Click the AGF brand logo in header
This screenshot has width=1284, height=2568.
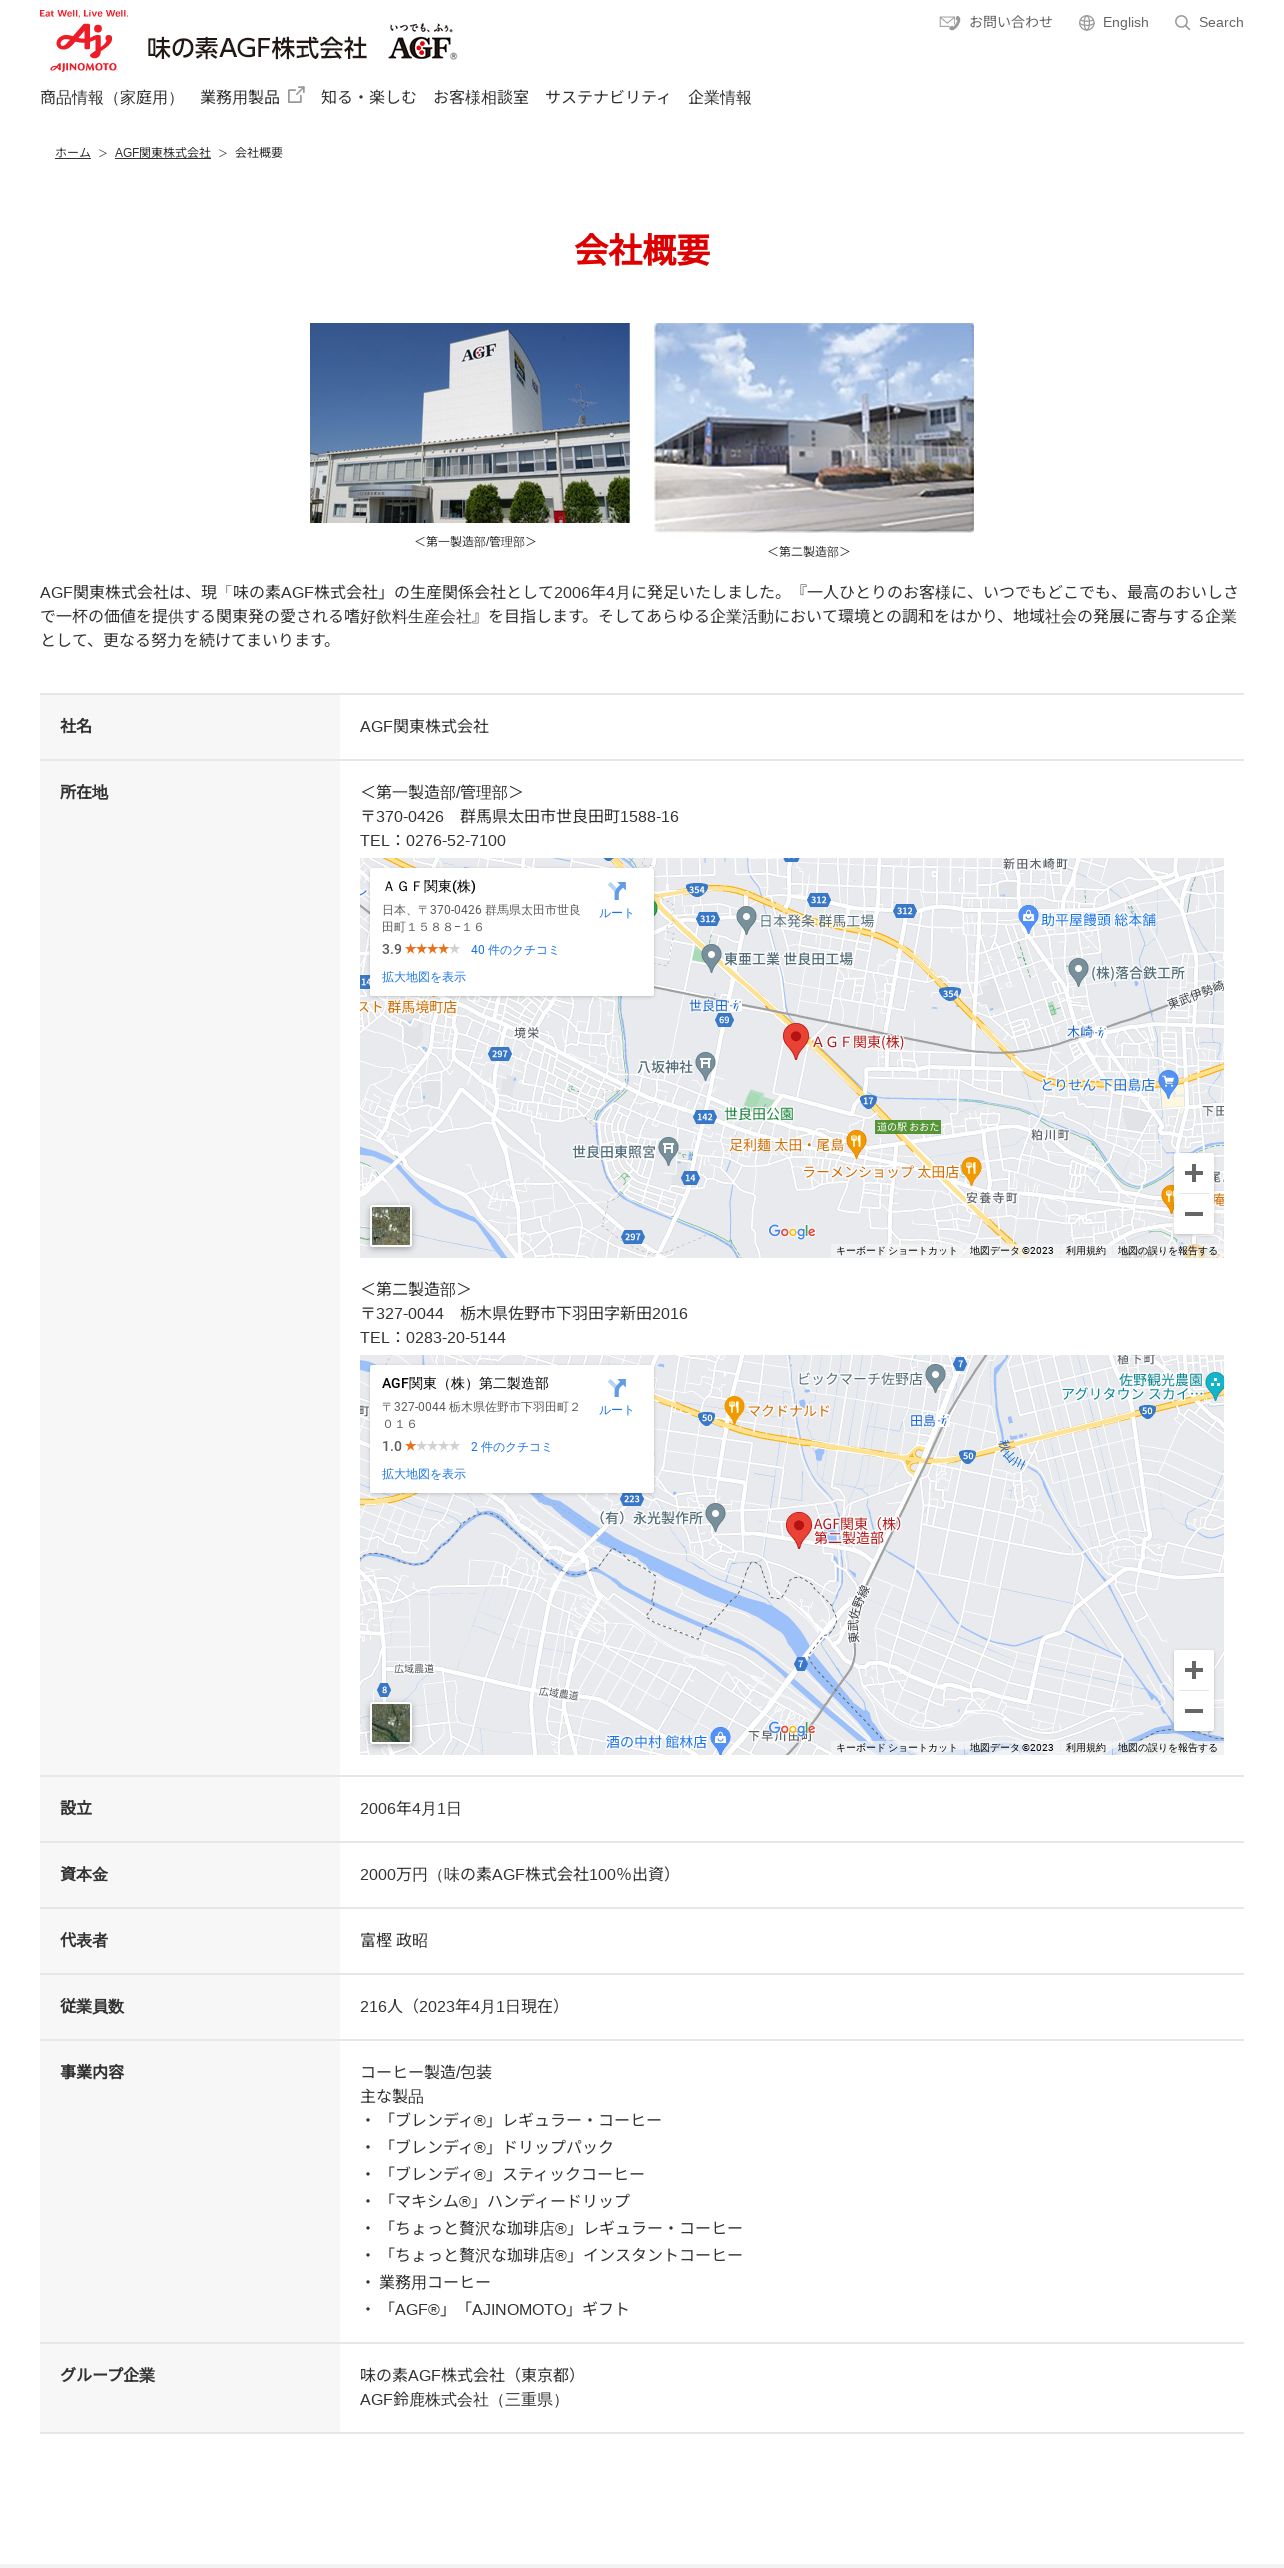(422, 42)
